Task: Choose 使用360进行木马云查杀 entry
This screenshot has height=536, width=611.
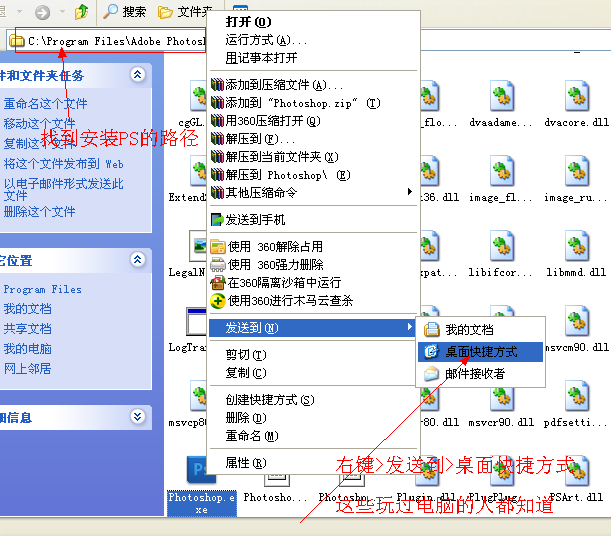Action: tap(314, 301)
